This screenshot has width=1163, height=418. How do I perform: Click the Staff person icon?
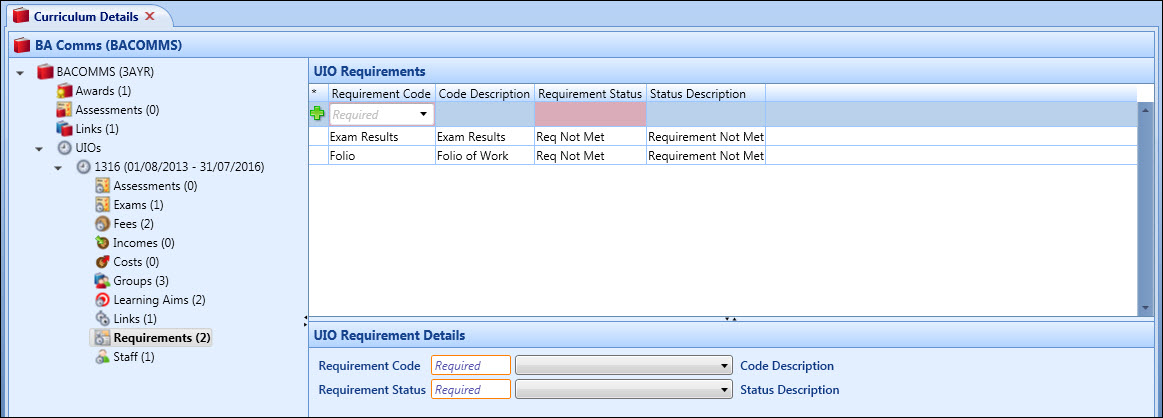[102, 357]
